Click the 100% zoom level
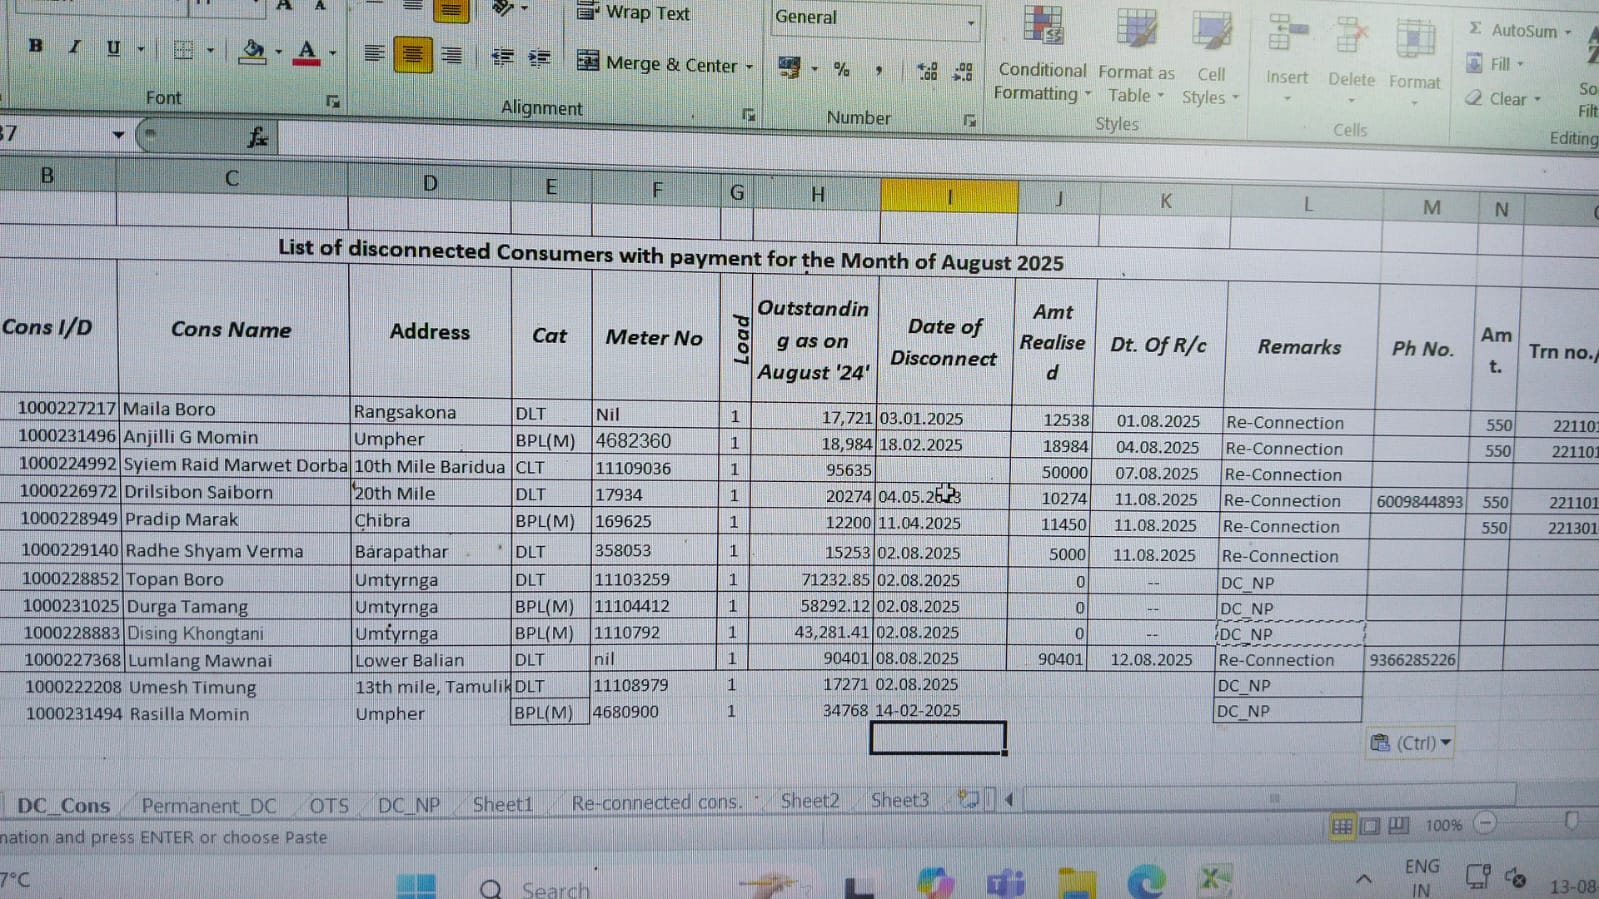The width and height of the screenshot is (1599, 899). point(1443,825)
